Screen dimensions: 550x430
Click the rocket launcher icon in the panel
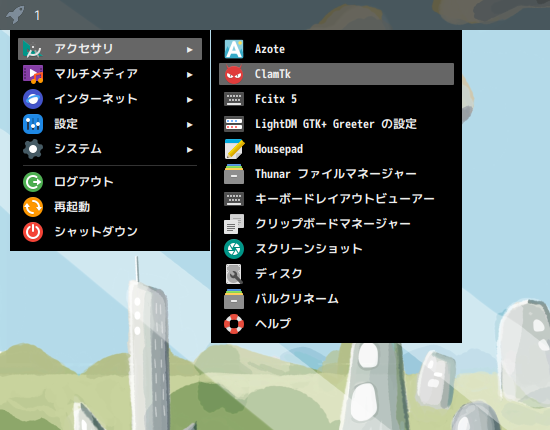(15, 15)
